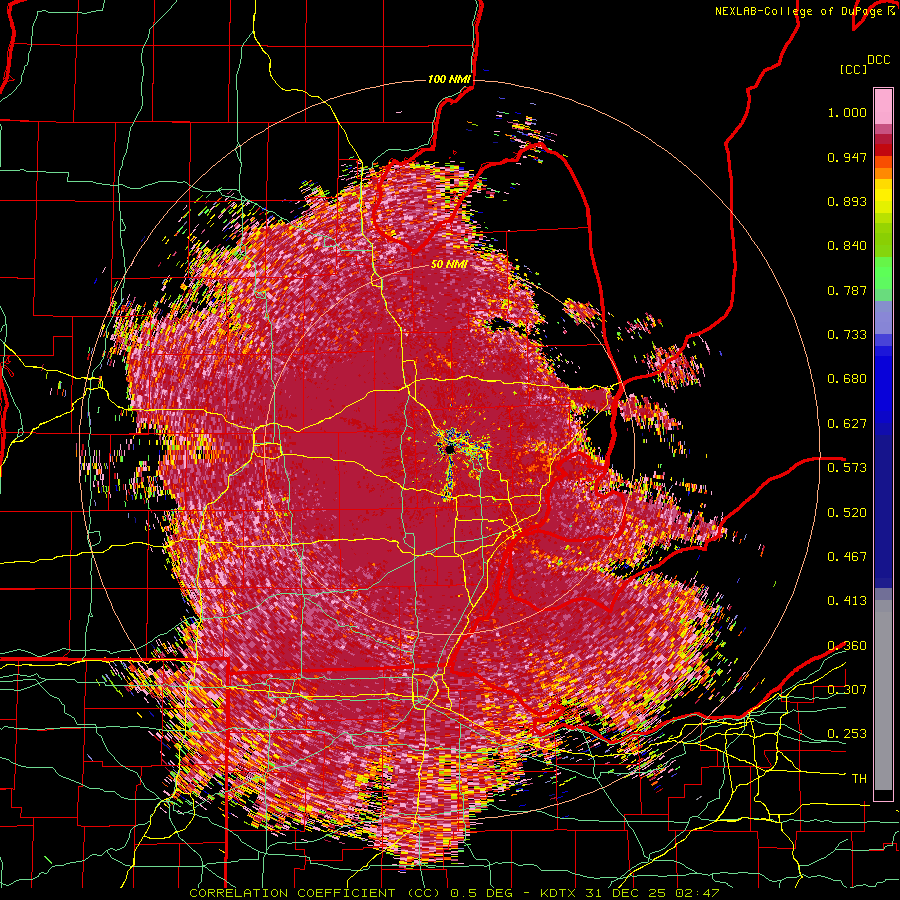This screenshot has width=900, height=900.
Task: Pick the yellow segment of the color bar
Action: (883, 196)
